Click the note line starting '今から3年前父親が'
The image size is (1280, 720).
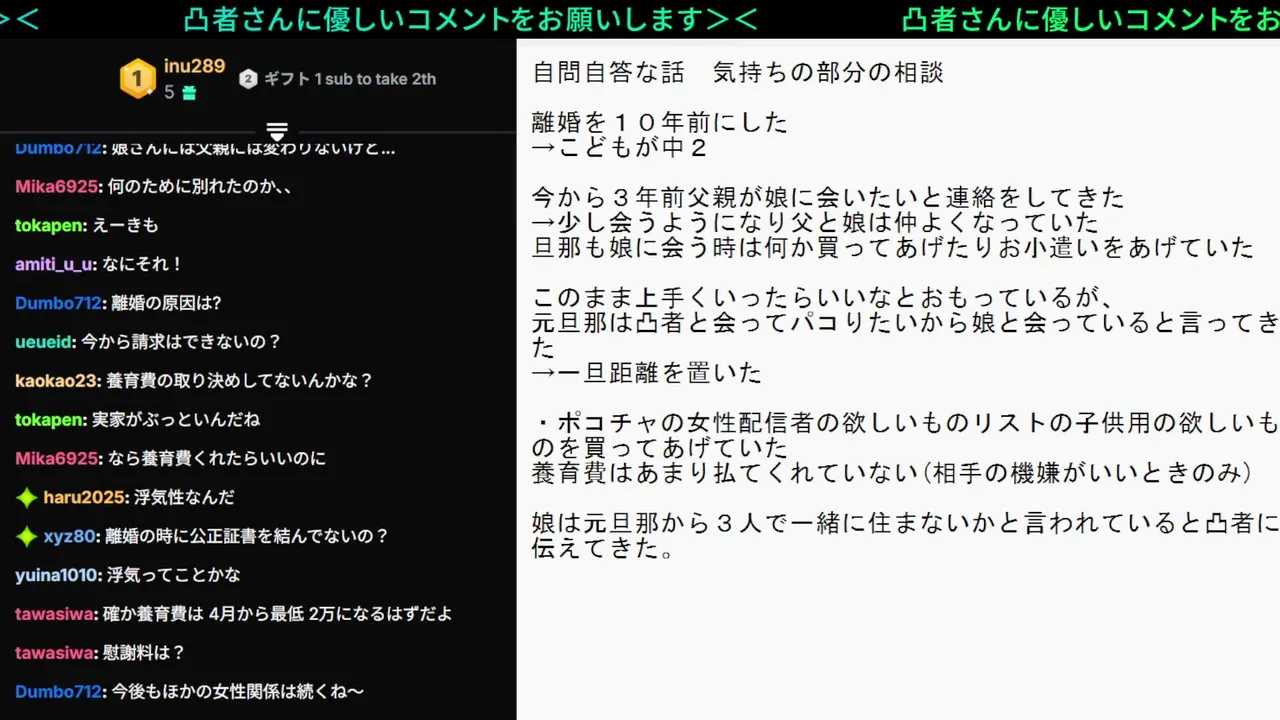[x=828, y=197]
